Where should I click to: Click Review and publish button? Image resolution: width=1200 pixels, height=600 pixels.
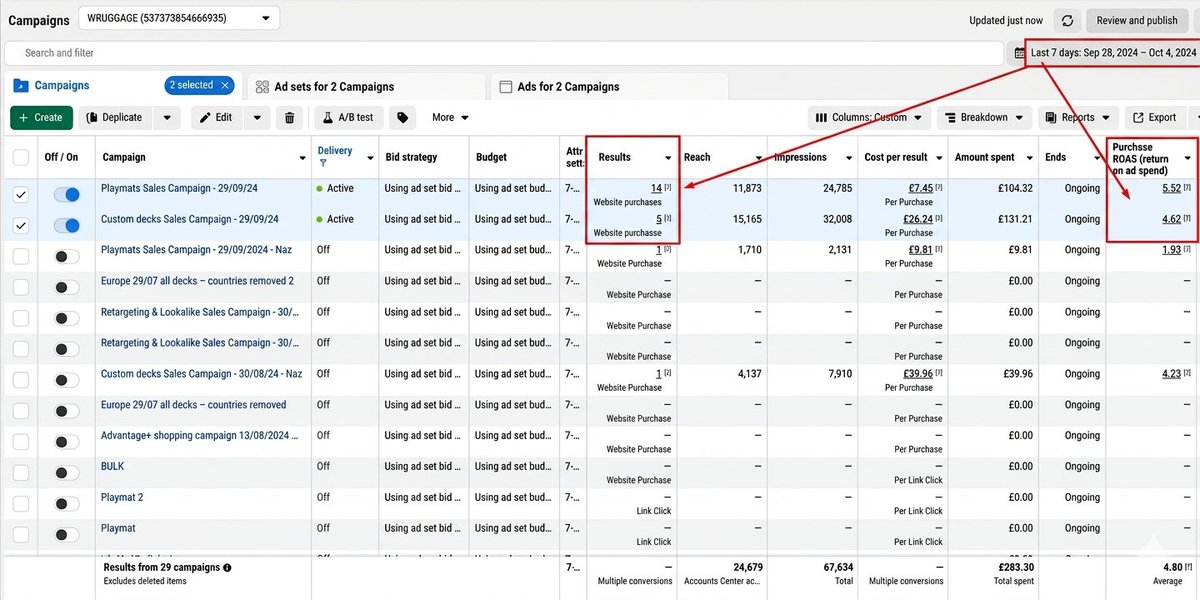pos(1137,20)
